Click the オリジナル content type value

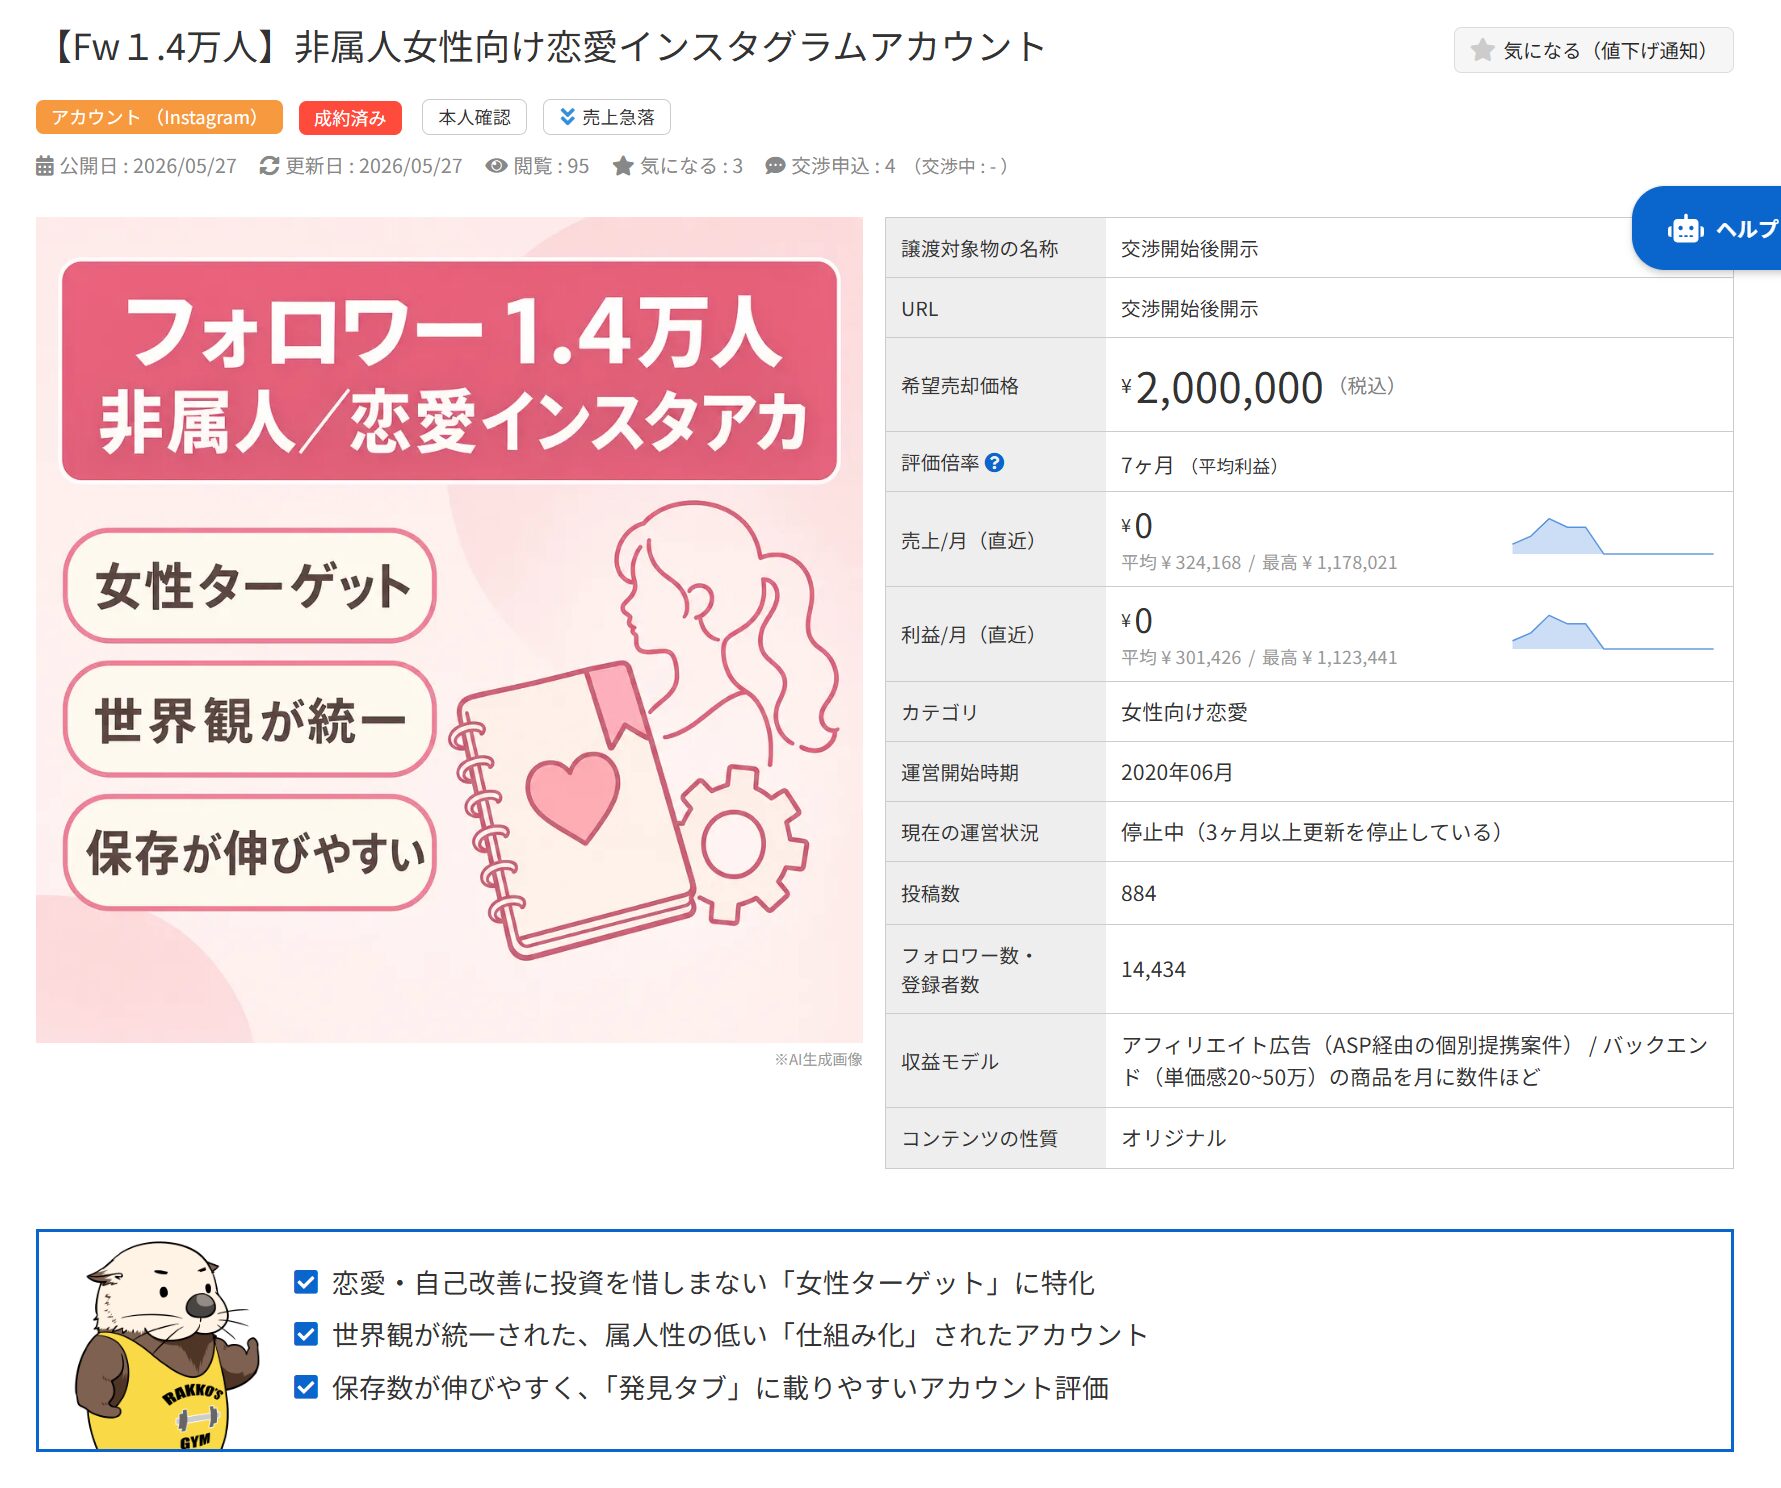coord(1173,1138)
